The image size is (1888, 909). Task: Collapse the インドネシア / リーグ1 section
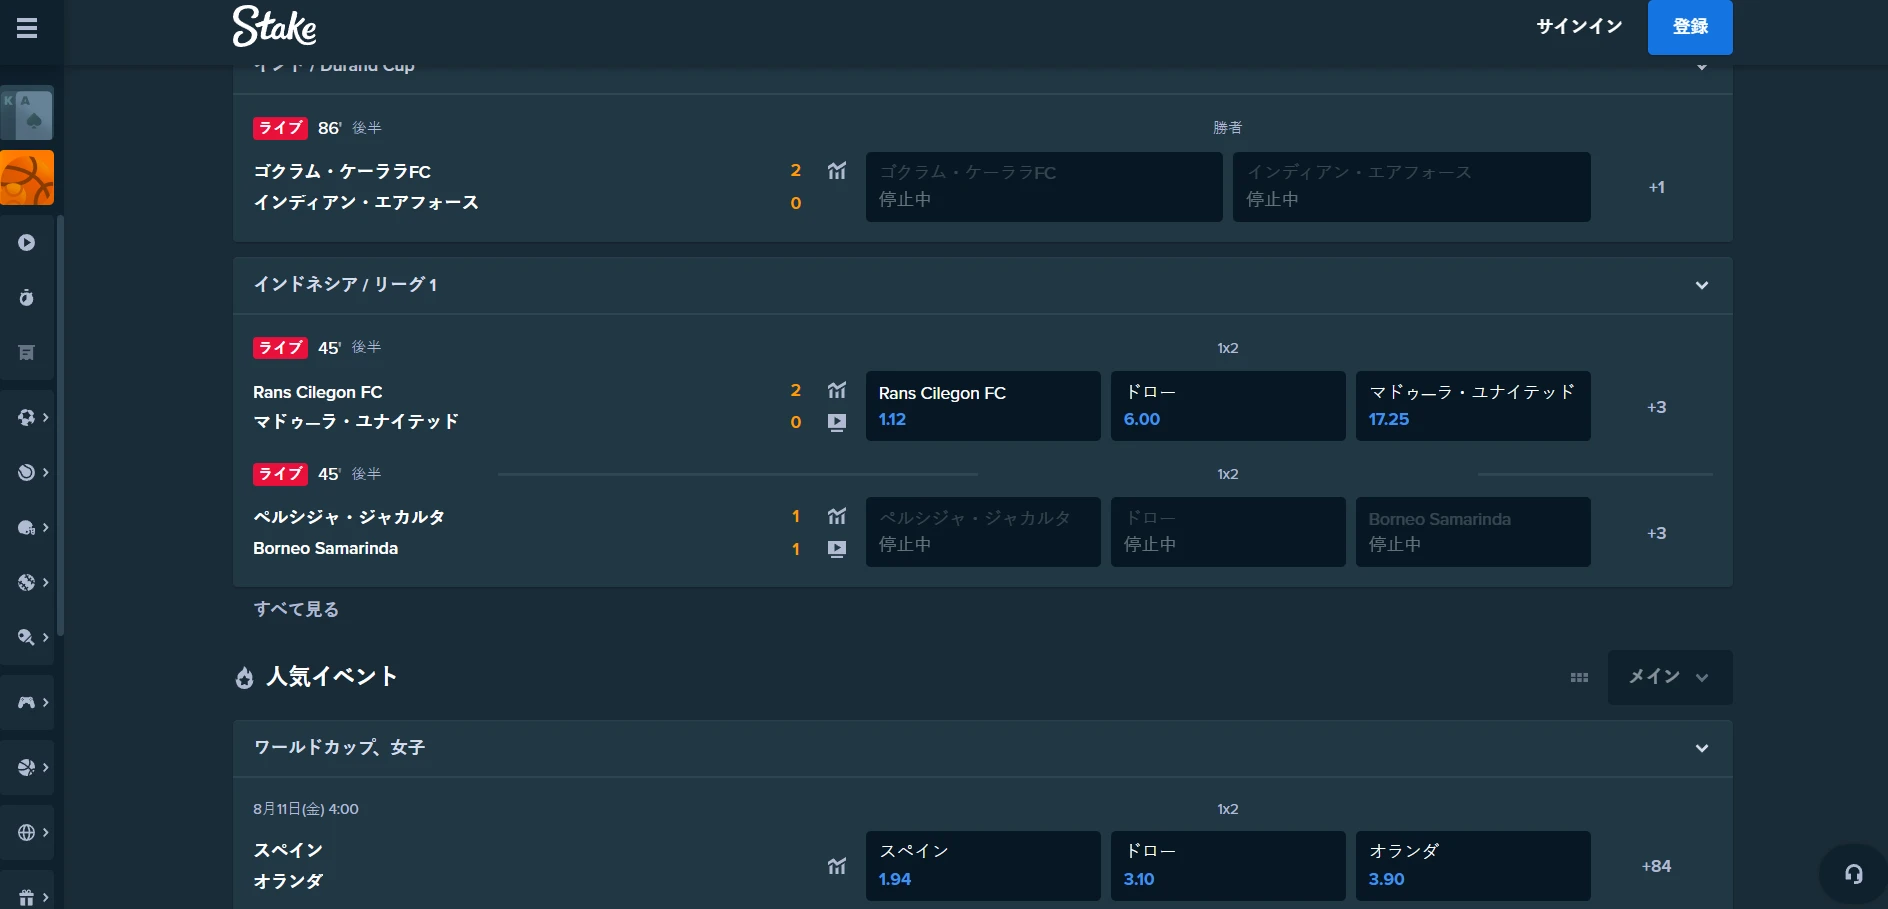(x=1702, y=285)
